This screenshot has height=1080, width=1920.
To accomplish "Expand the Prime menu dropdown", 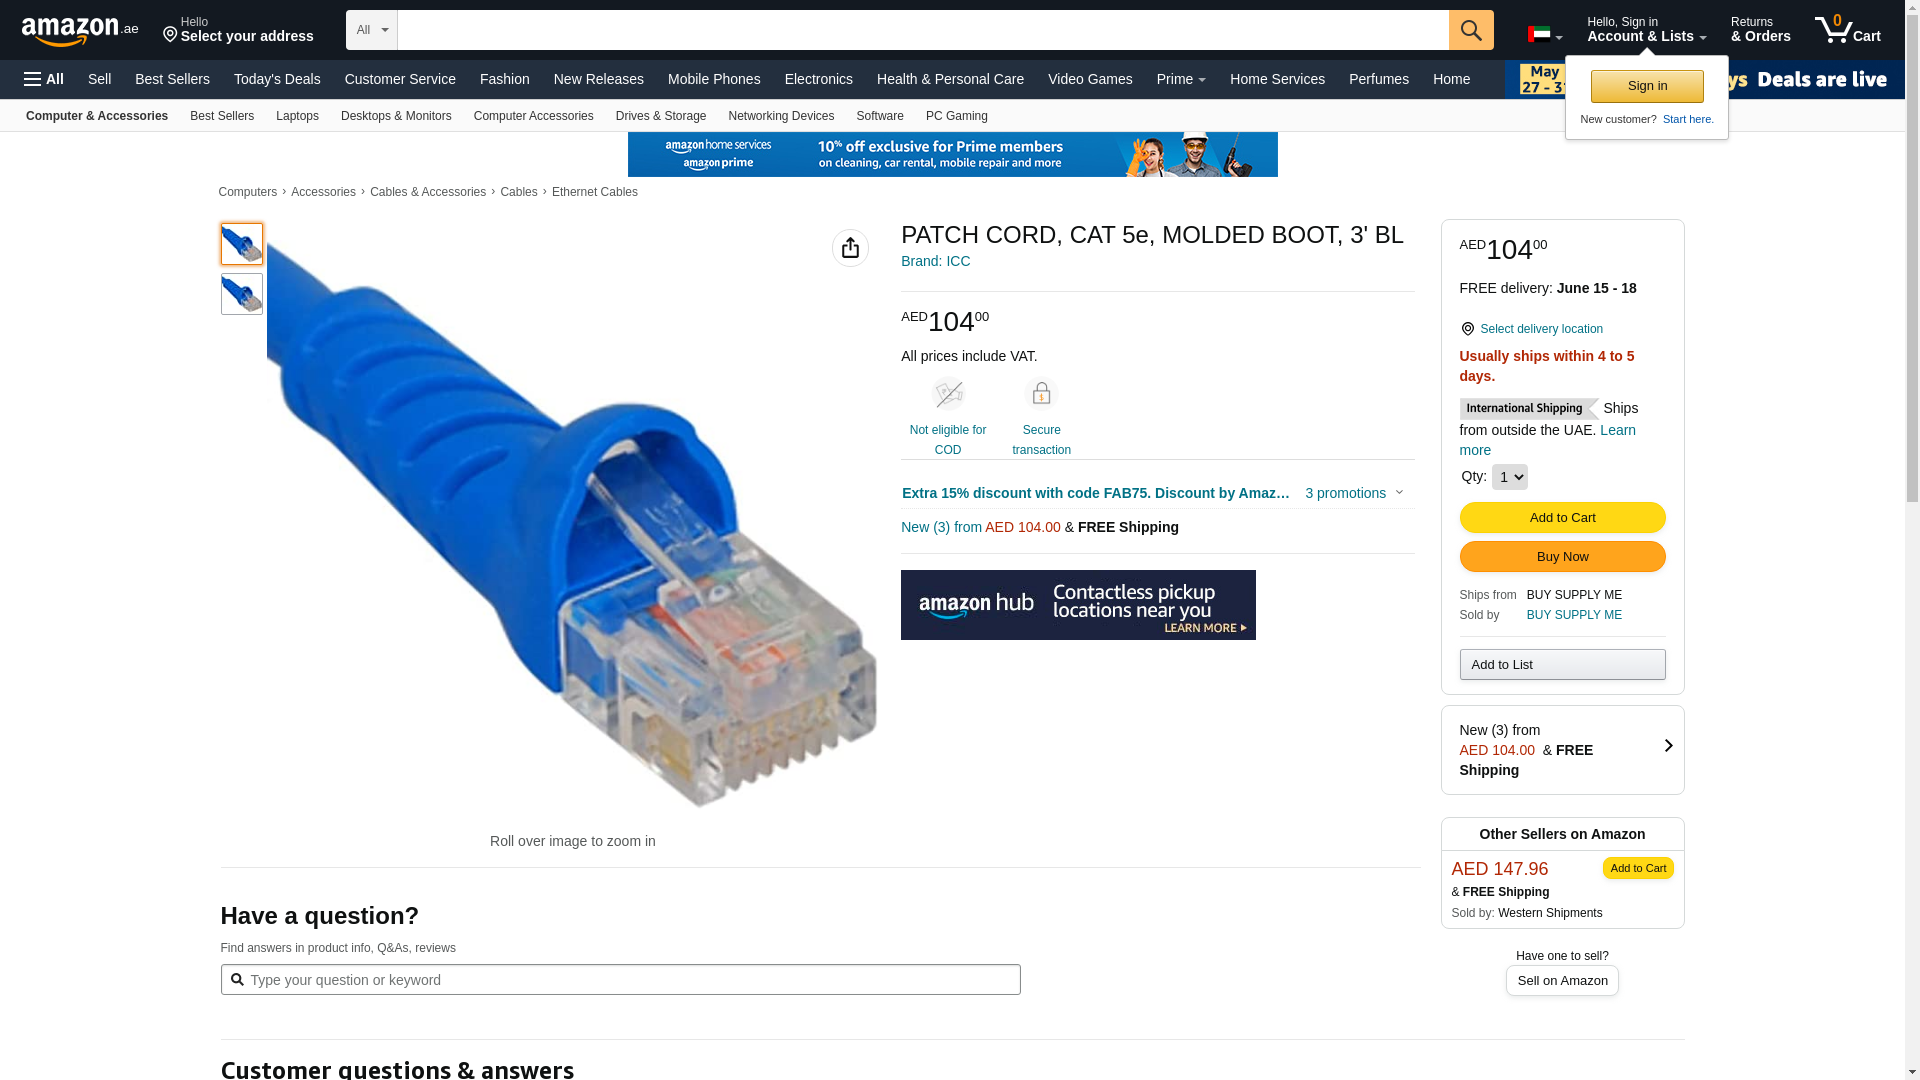I will (x=1181, y=79).
